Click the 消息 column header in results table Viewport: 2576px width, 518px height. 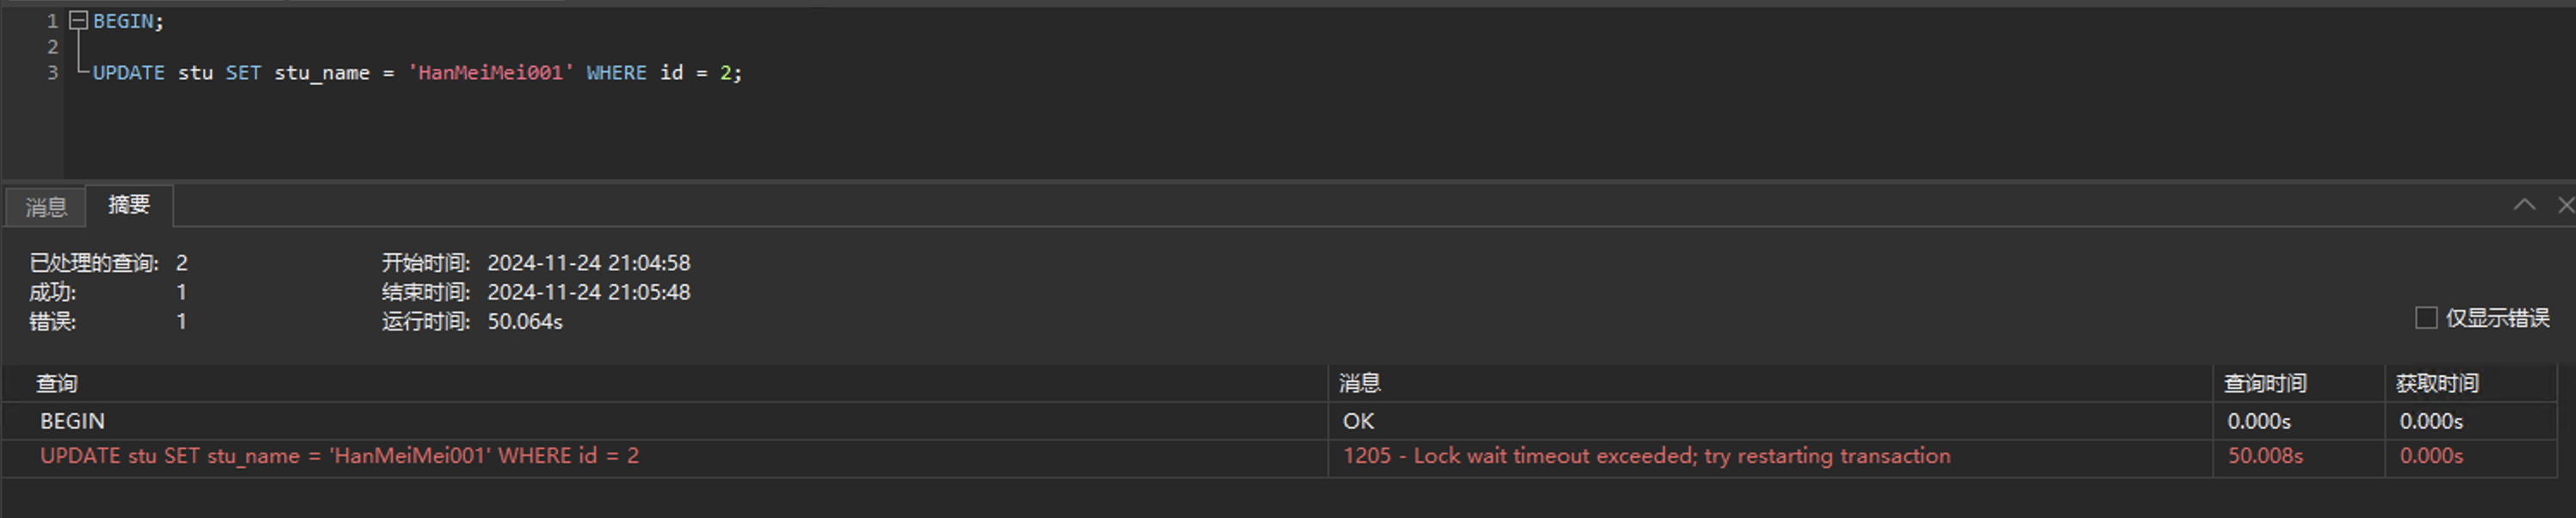click(x=1360, y=383)
